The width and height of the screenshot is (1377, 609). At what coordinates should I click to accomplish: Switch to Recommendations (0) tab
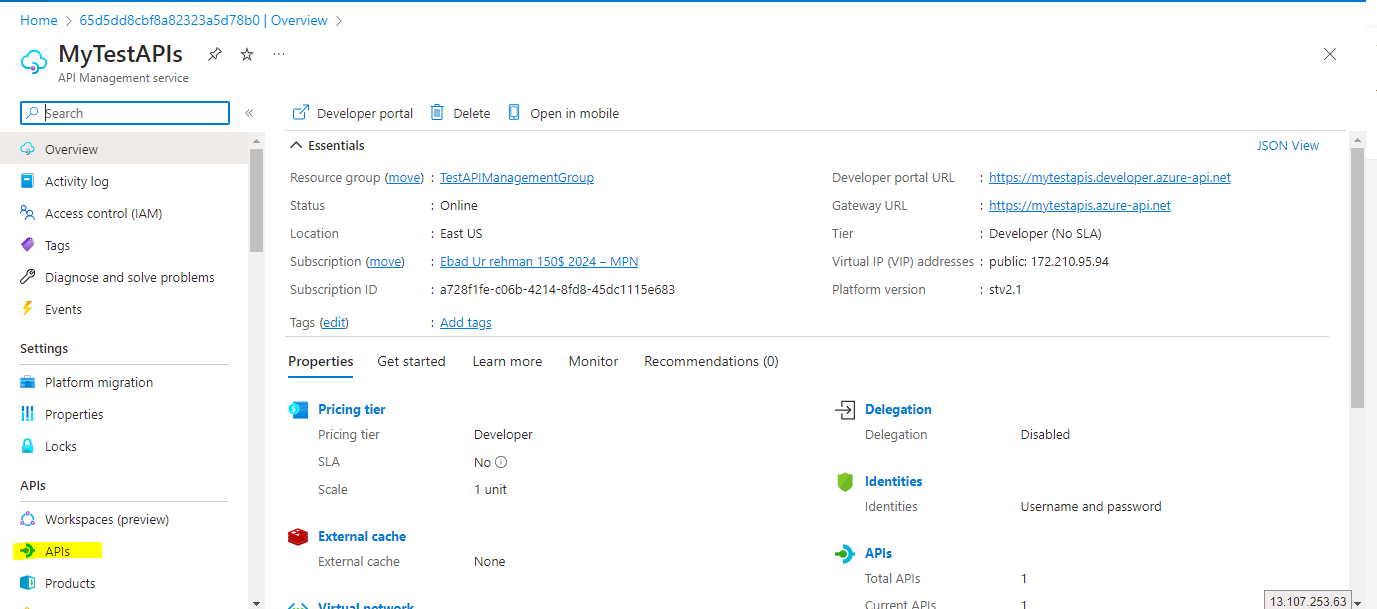pyautogui.click(x=711, y=361)
